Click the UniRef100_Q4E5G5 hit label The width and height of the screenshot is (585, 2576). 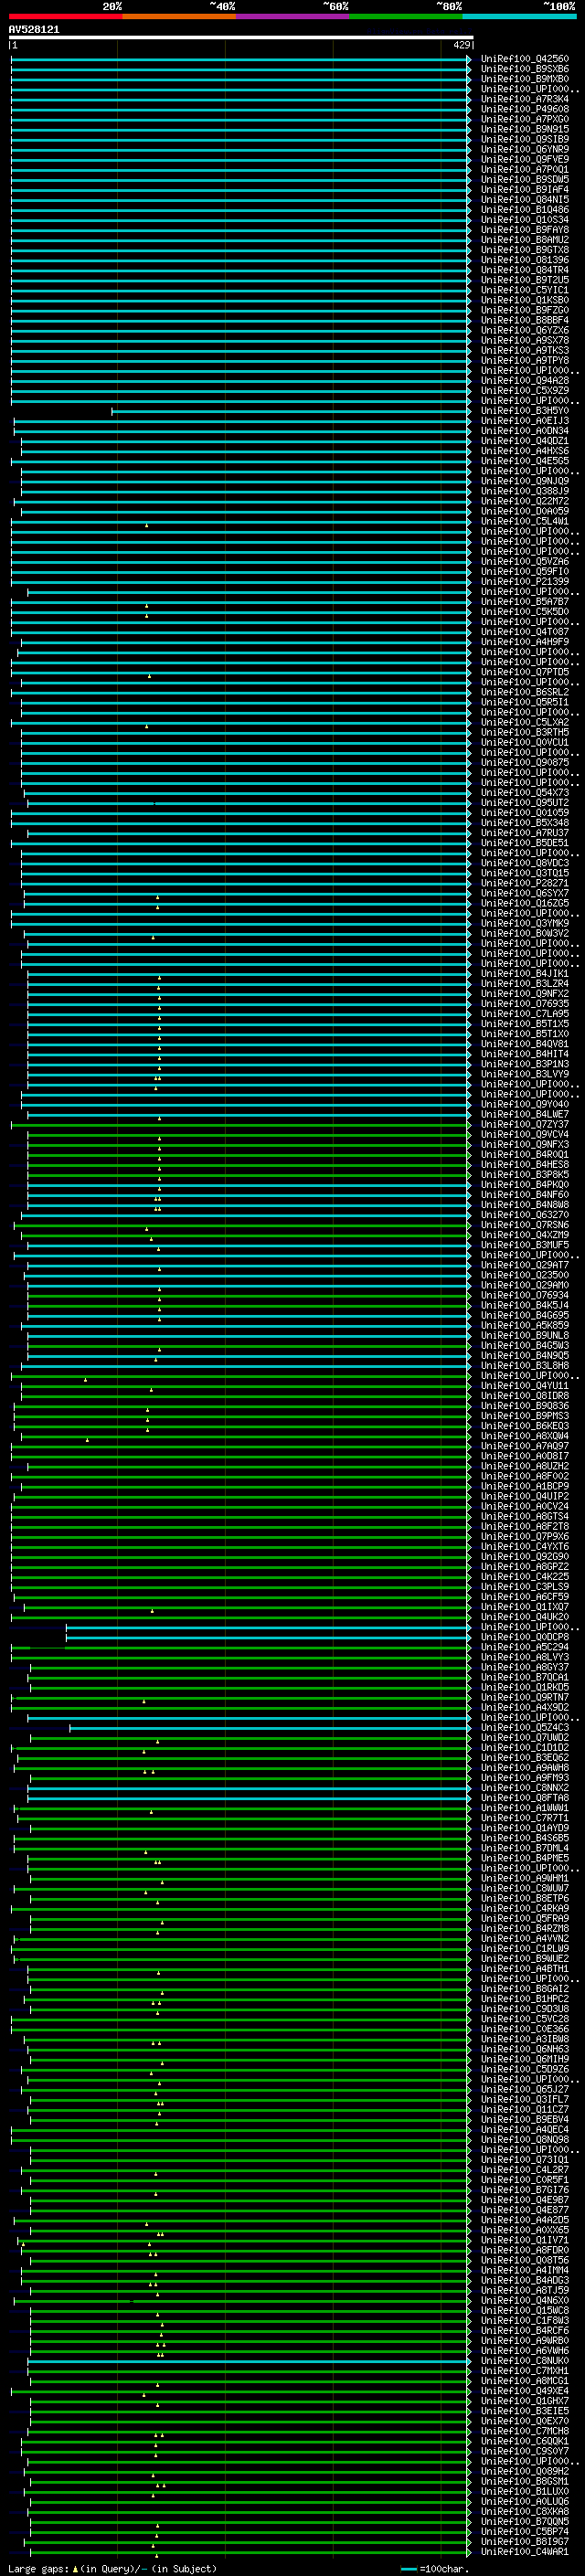click(x=525, y=462)
